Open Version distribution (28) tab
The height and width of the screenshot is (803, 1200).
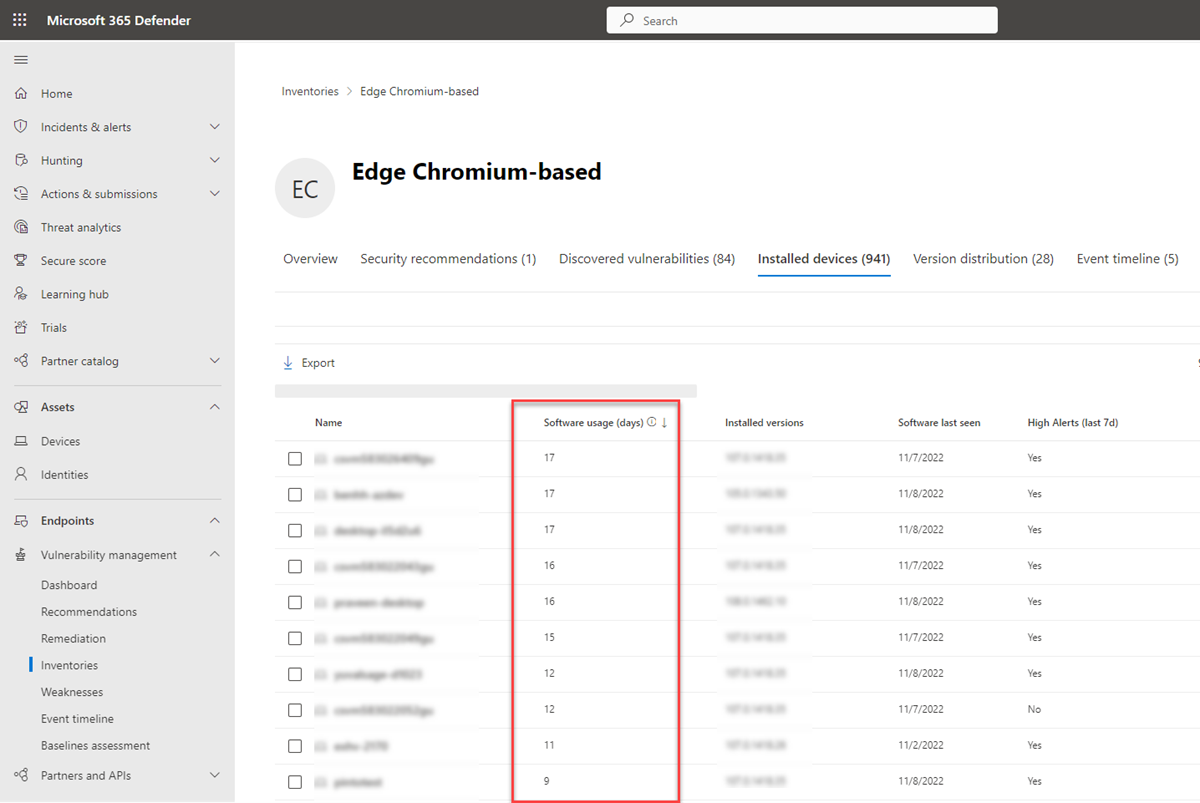[x=983, y=259]
